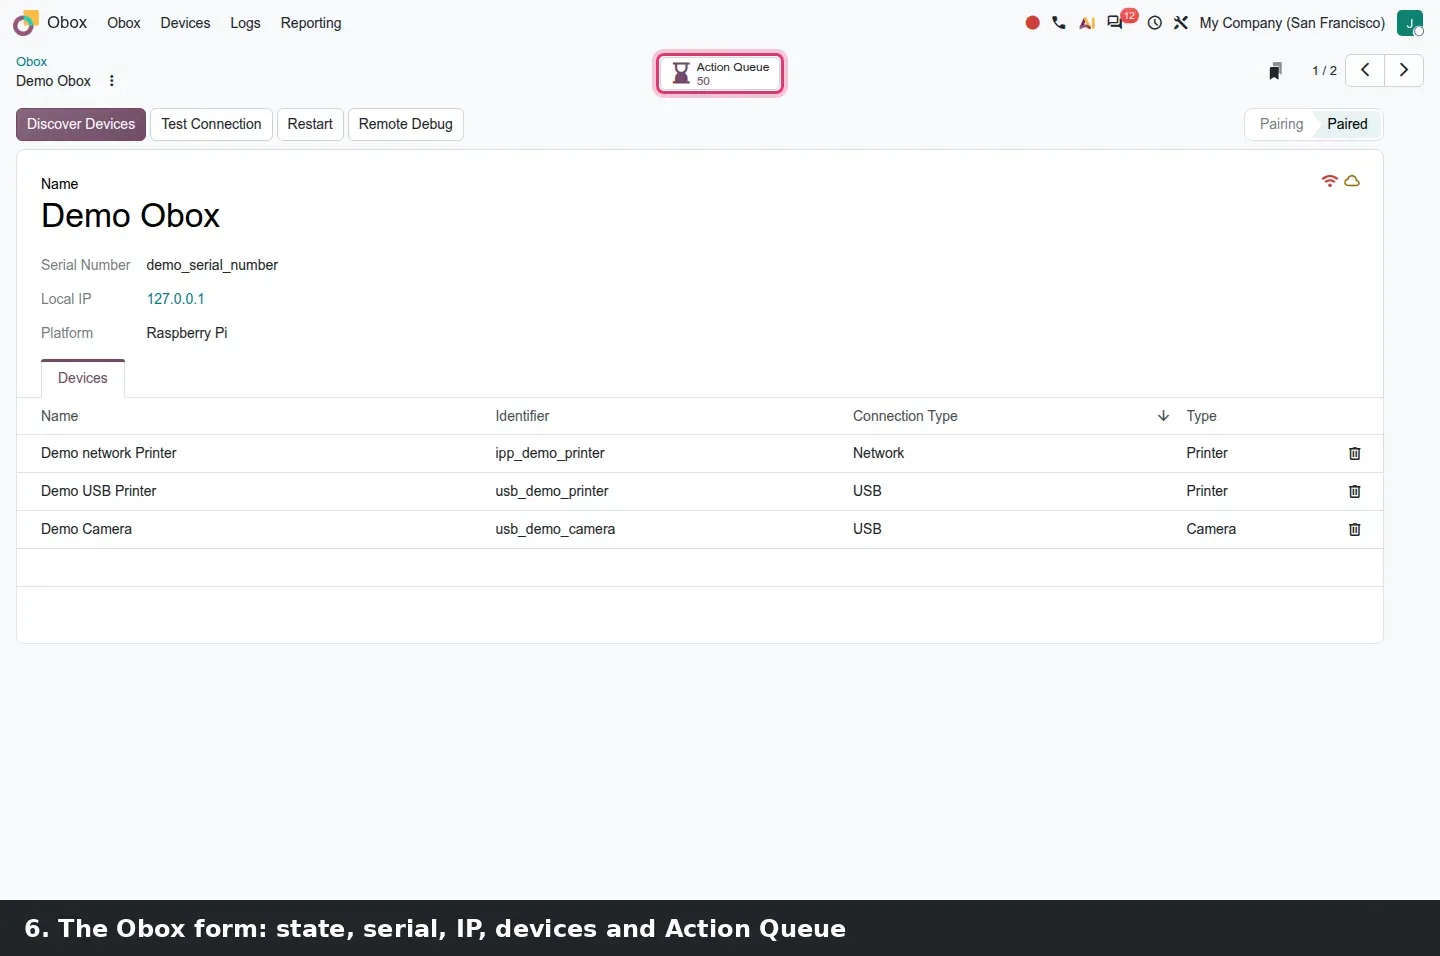Follow the Obox breadcrumb link
The height and width of the screenshot is (956, 1440).
point(32,62)
